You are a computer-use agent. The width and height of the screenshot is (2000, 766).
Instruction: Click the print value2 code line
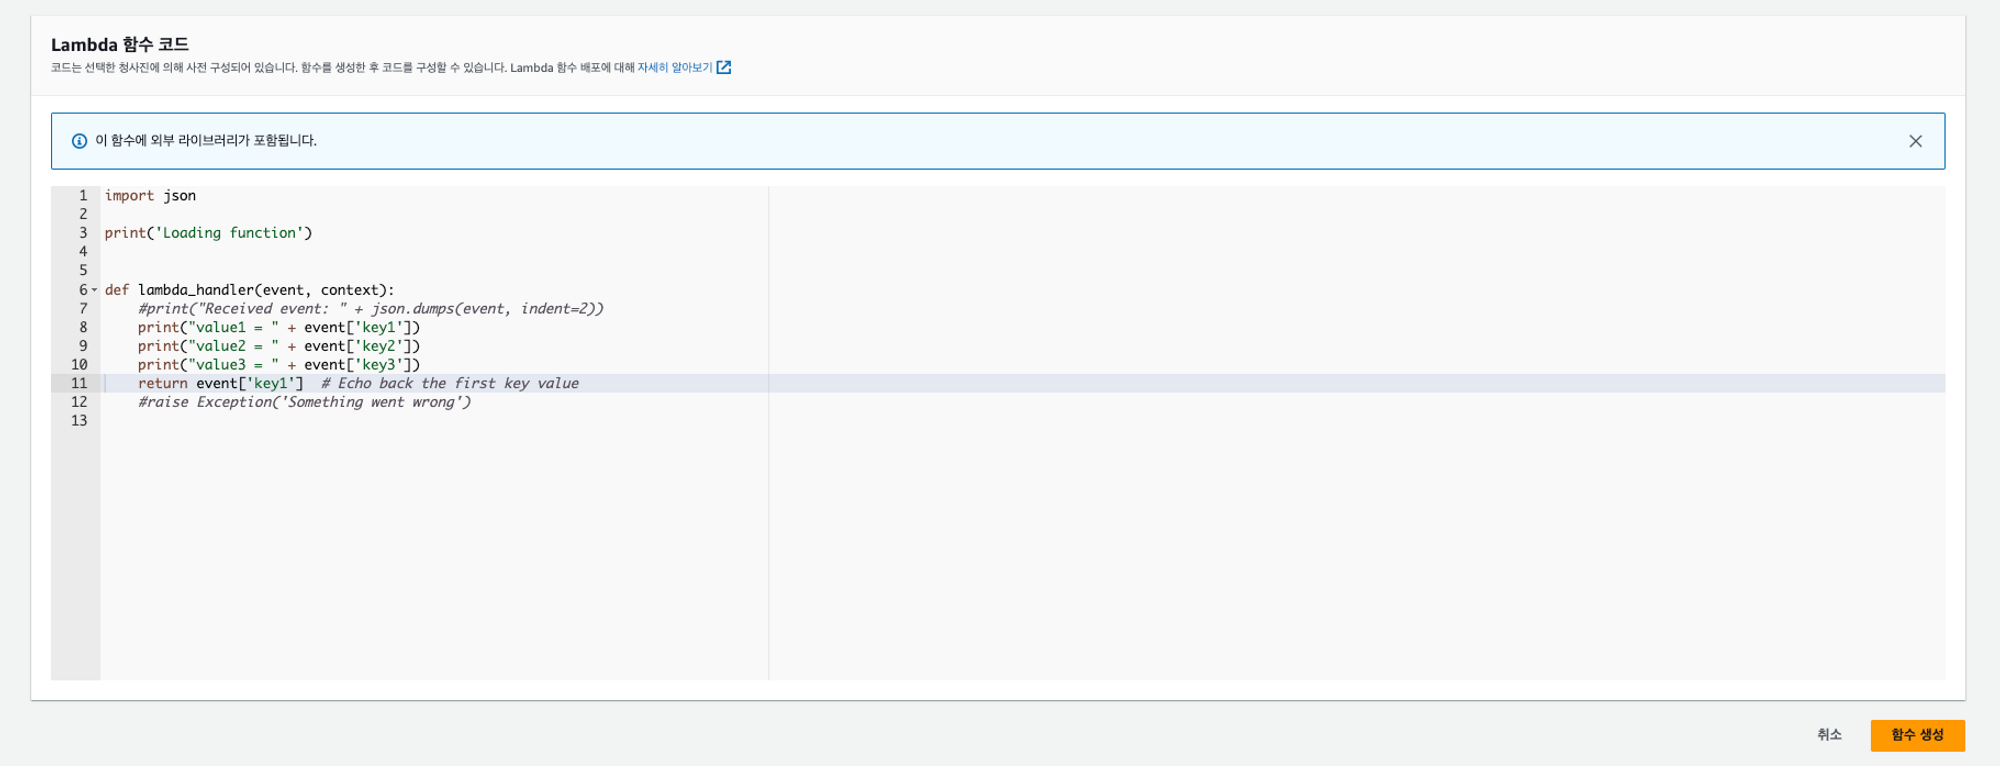279,346
